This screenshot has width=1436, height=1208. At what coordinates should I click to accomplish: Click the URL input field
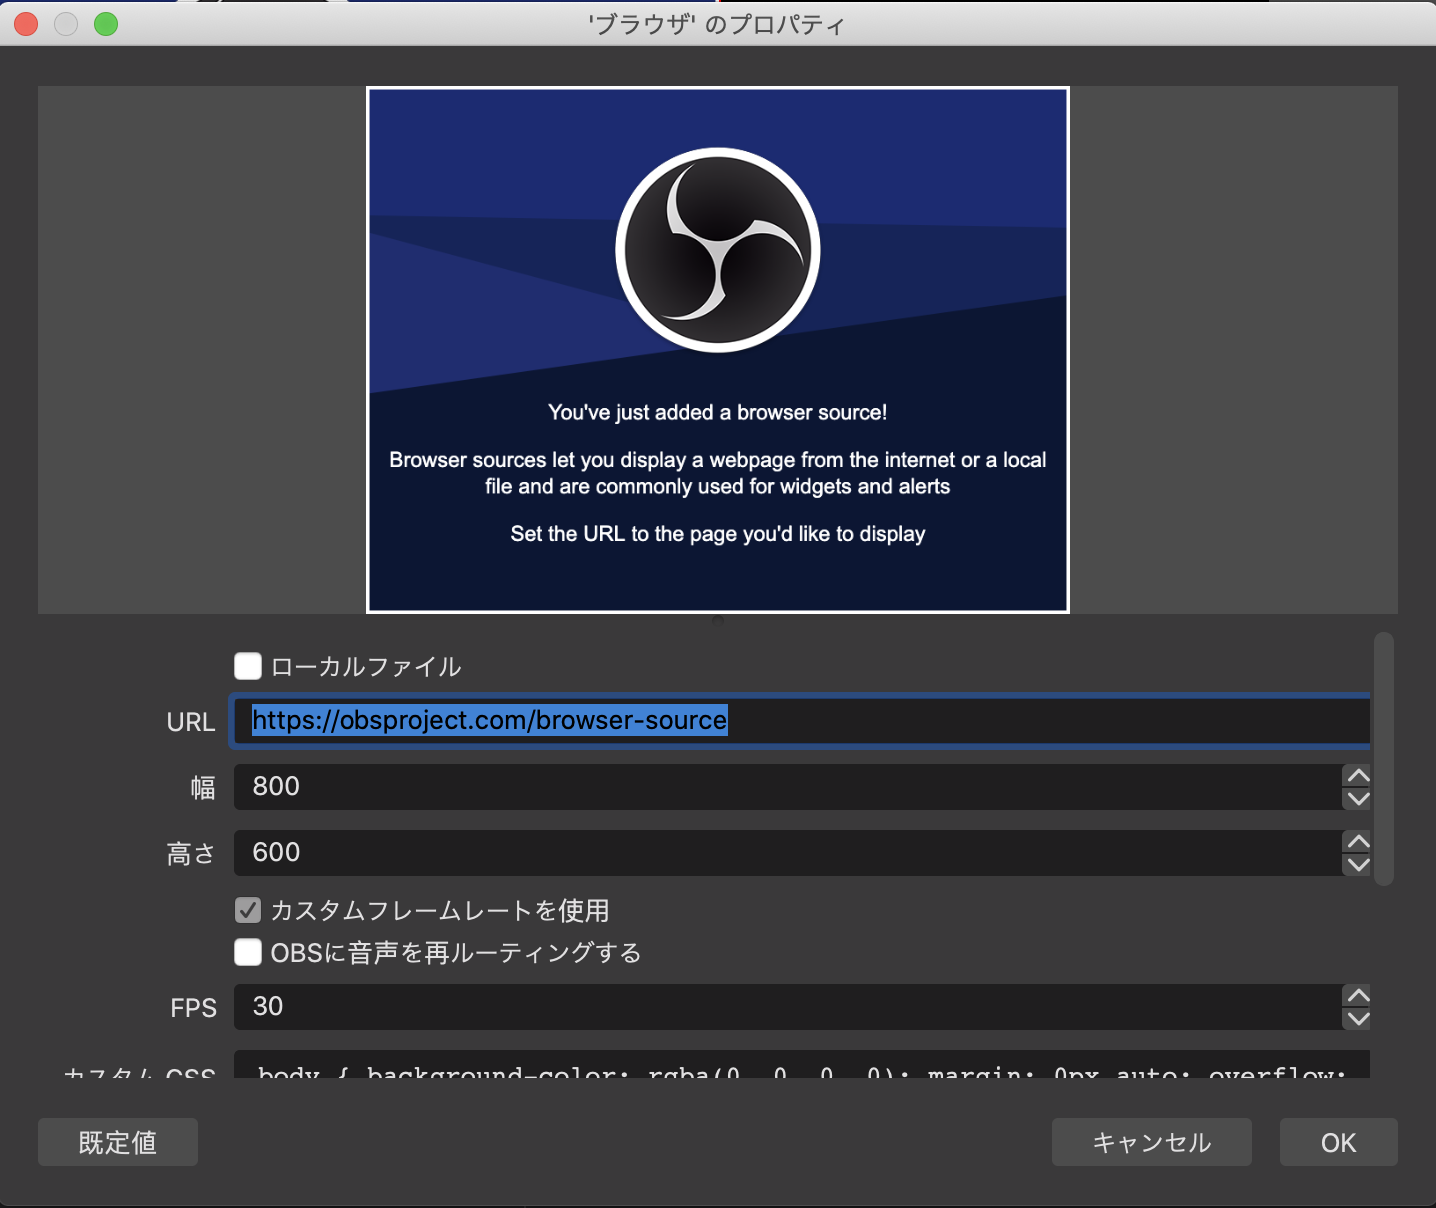pos(800,720)
